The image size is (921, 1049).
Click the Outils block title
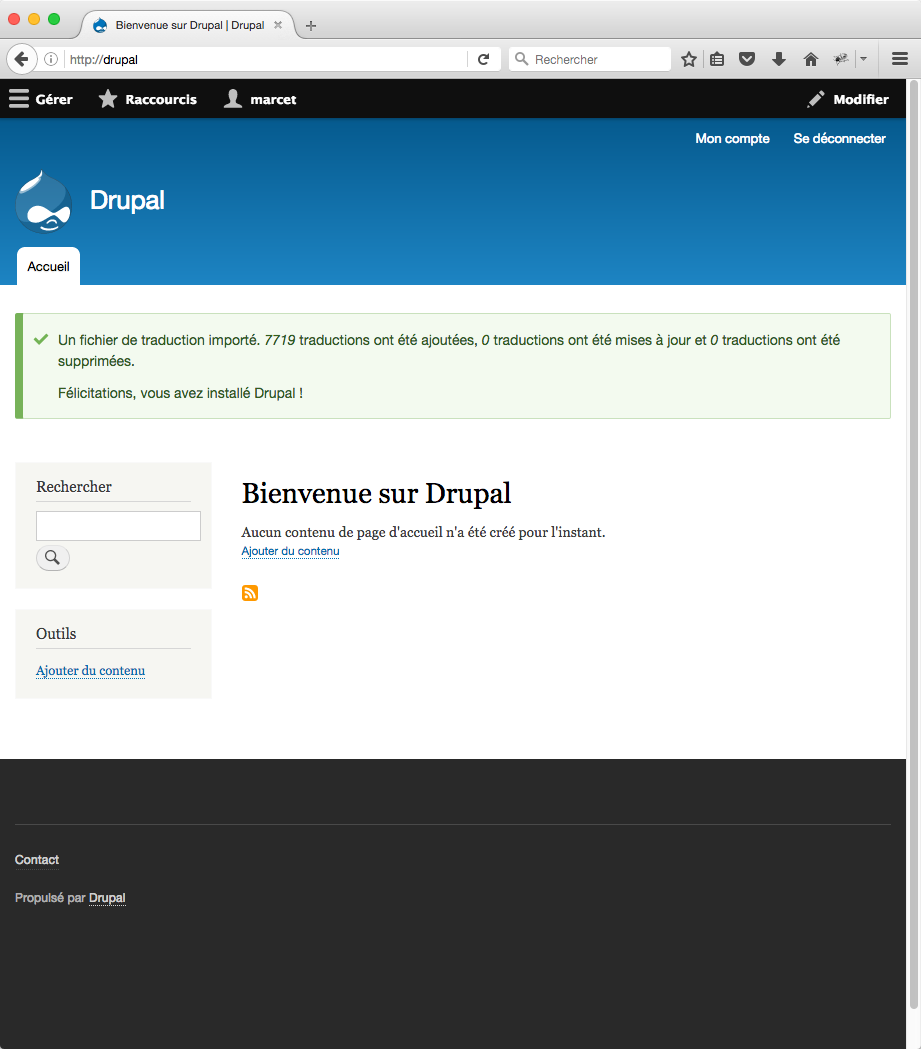(x=56, y=634)
